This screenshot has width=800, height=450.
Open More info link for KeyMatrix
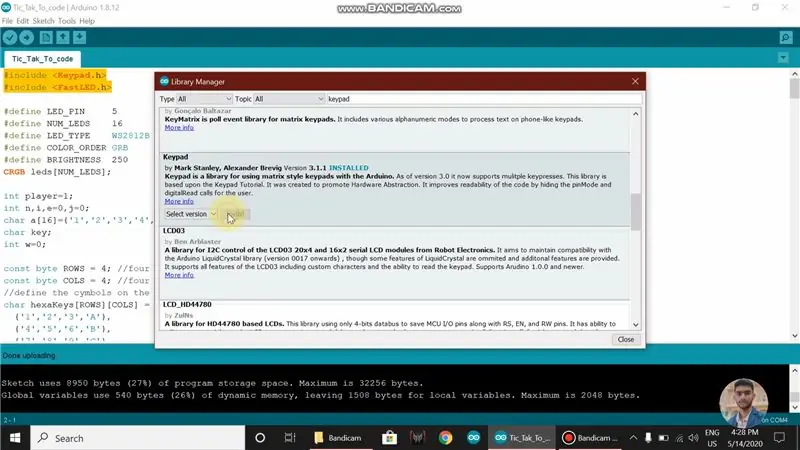click(x=179, y=128)
